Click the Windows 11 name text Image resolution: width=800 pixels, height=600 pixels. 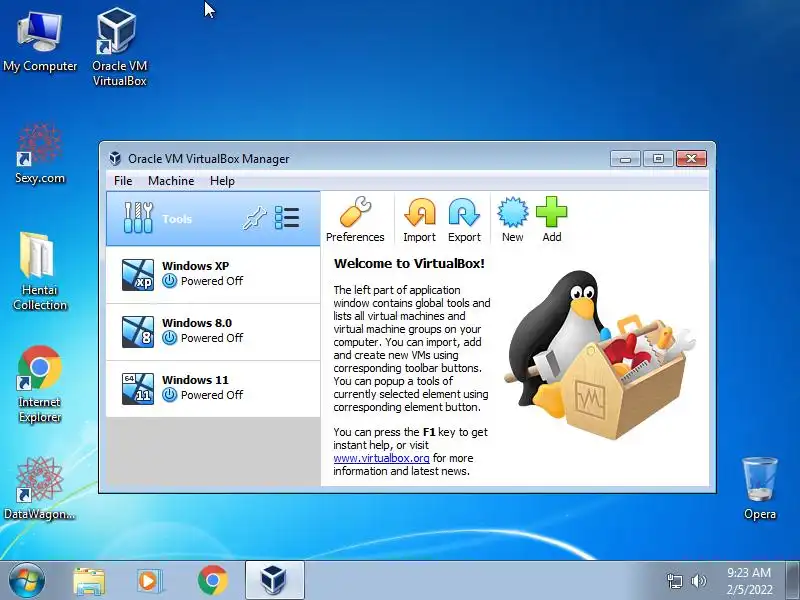[x=195, y=380]
